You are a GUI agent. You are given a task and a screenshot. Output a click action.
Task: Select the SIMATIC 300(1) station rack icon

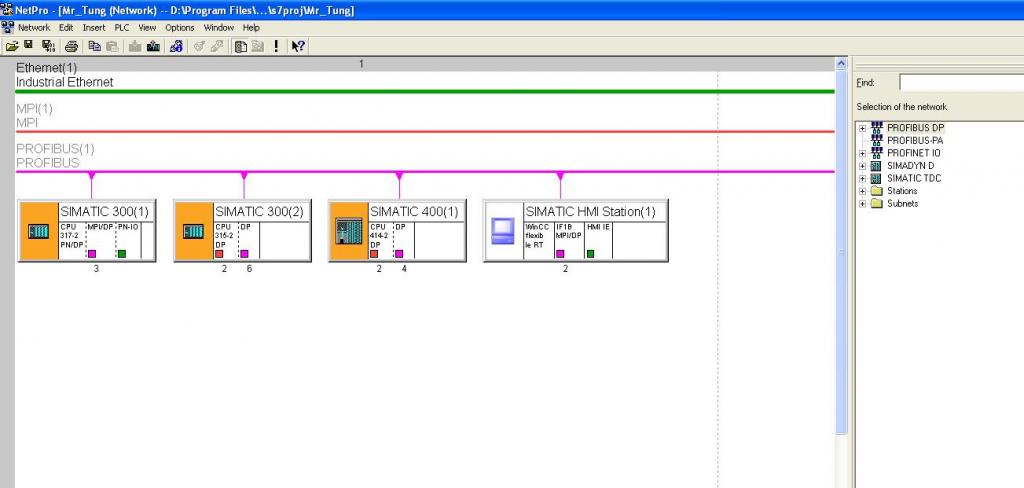click(39, 231)
